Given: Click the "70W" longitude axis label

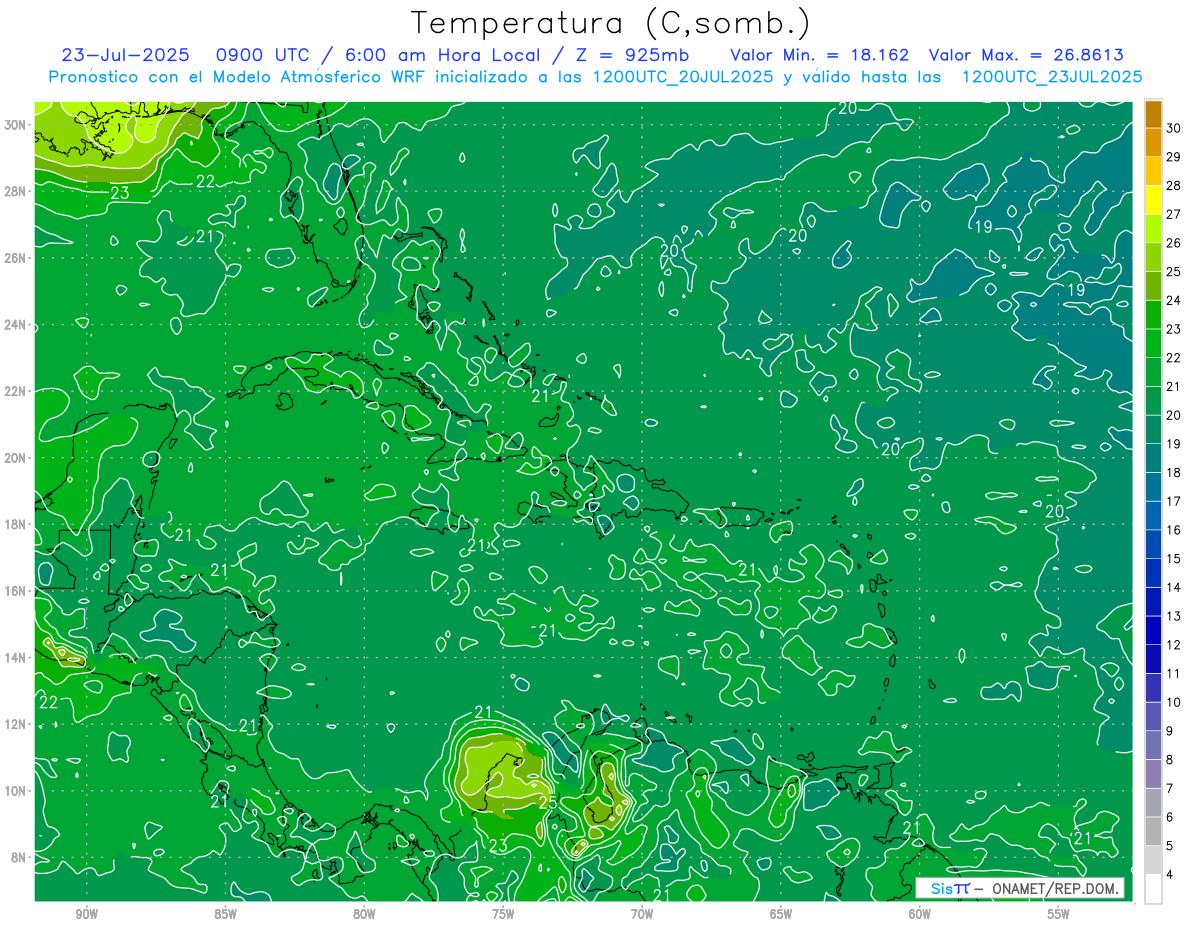Looking at the screenshot, I should 642,915.
